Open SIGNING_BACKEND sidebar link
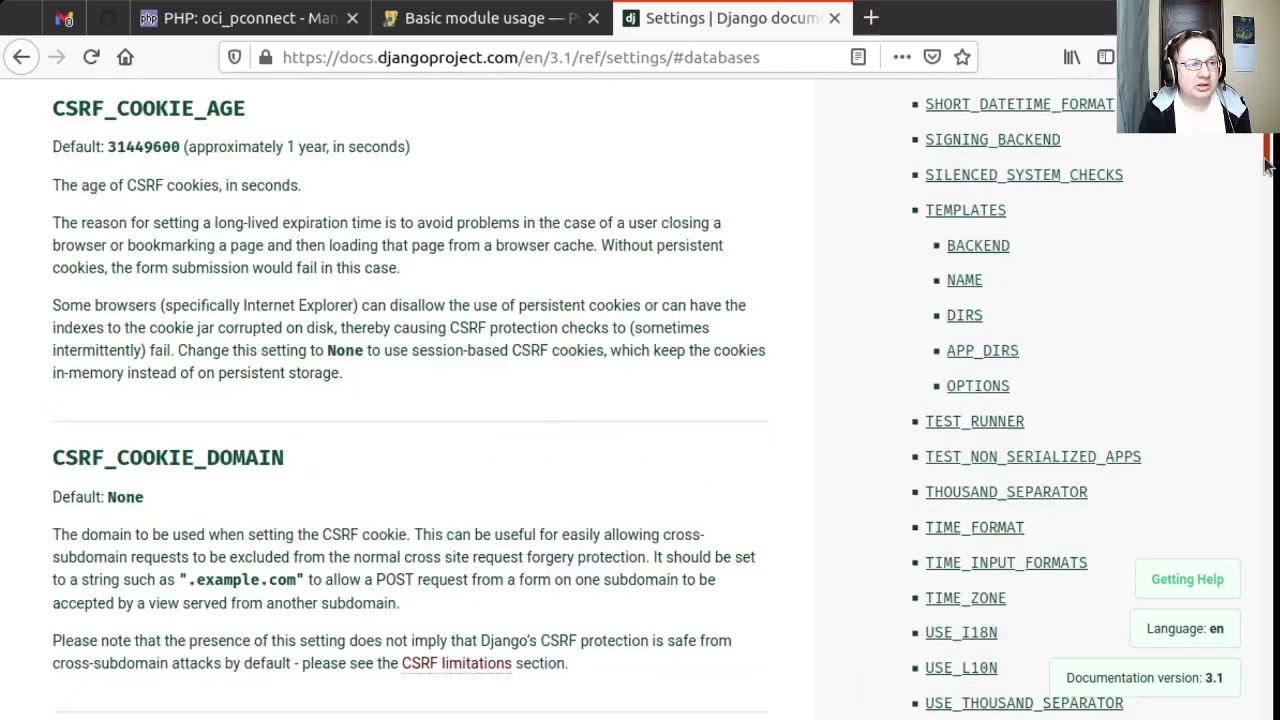 point(992,140)
